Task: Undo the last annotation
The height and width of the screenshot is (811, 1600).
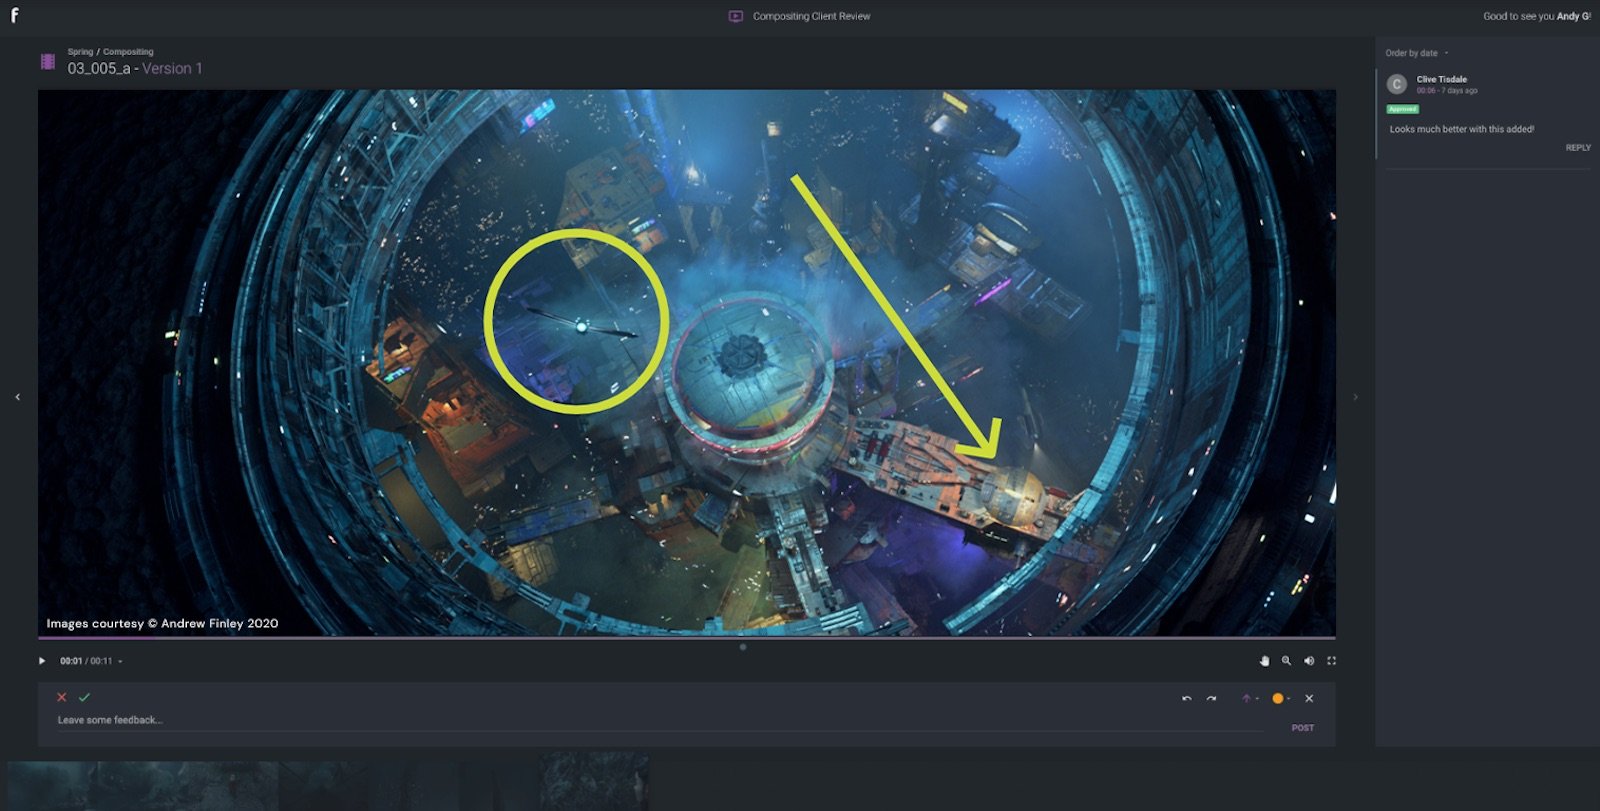Action: (1187, 699)
